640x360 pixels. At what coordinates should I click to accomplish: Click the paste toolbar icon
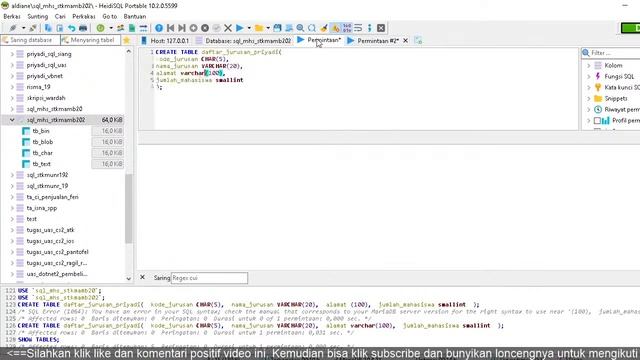60,28
